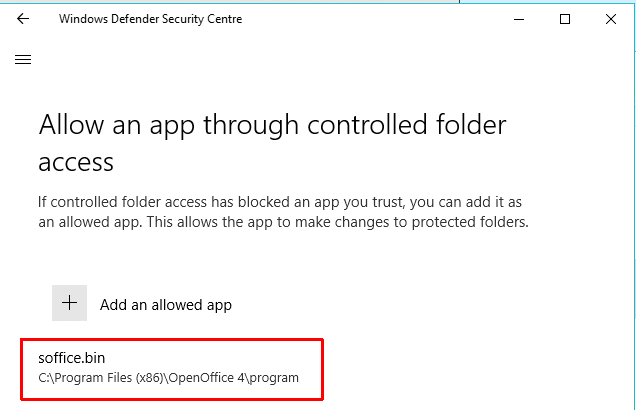The image size is (636, 410).
Task: Click the 'Windows Defender Security Centre' window title
Action: pos(150,19)
